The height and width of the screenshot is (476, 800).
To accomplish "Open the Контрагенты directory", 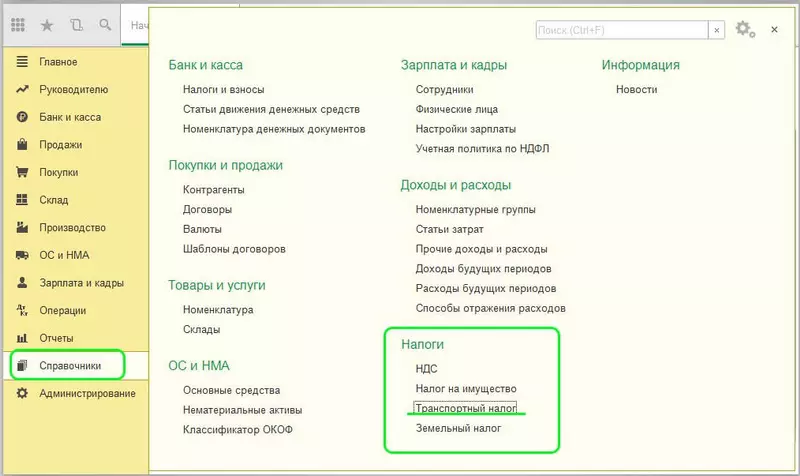I will pos(213,190).
